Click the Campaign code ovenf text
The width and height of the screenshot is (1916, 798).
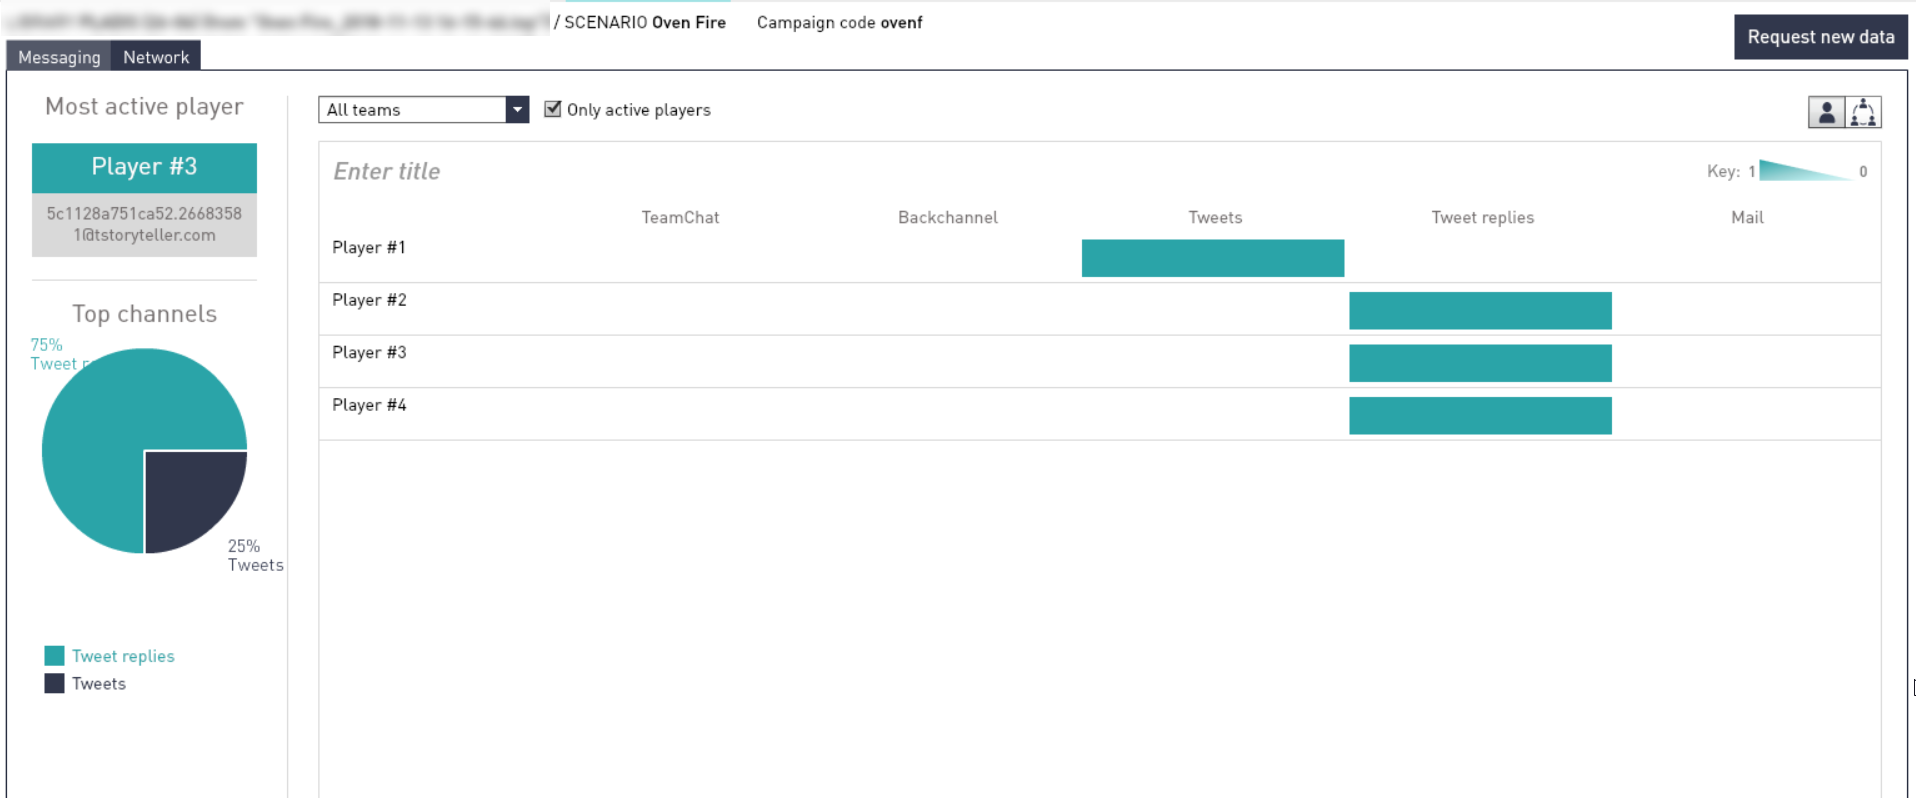(x=839, y=22)
